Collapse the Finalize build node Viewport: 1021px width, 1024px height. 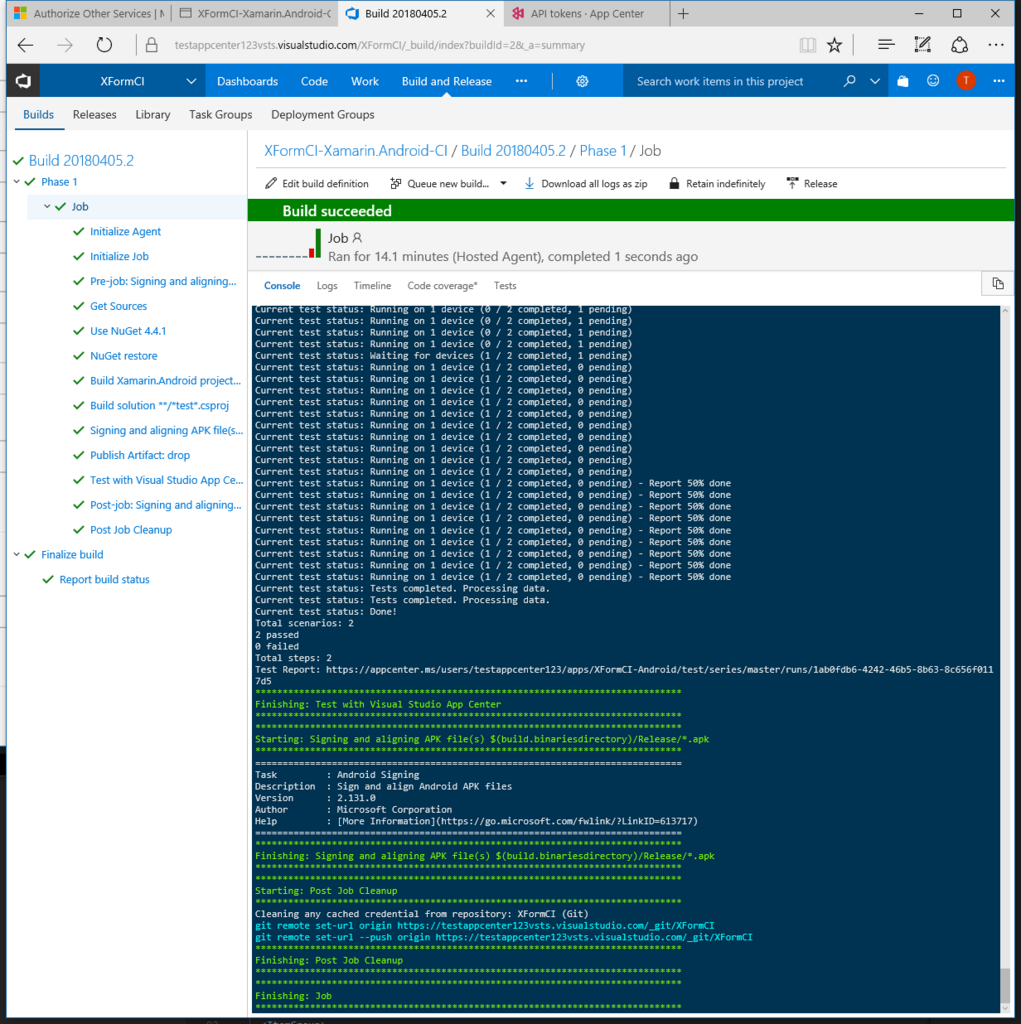(x=16, y=554)
